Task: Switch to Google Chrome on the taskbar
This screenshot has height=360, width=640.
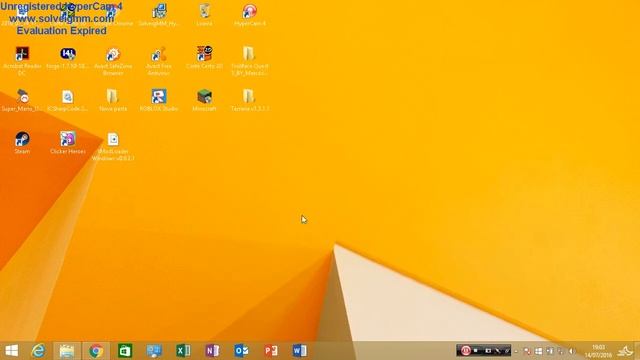Action: click(x=96, y=351)
